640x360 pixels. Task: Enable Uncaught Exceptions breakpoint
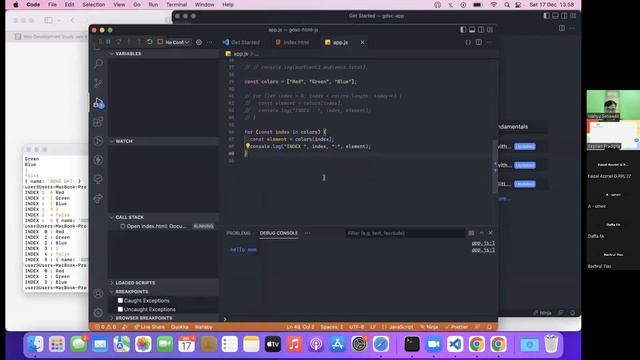[120, 309]
